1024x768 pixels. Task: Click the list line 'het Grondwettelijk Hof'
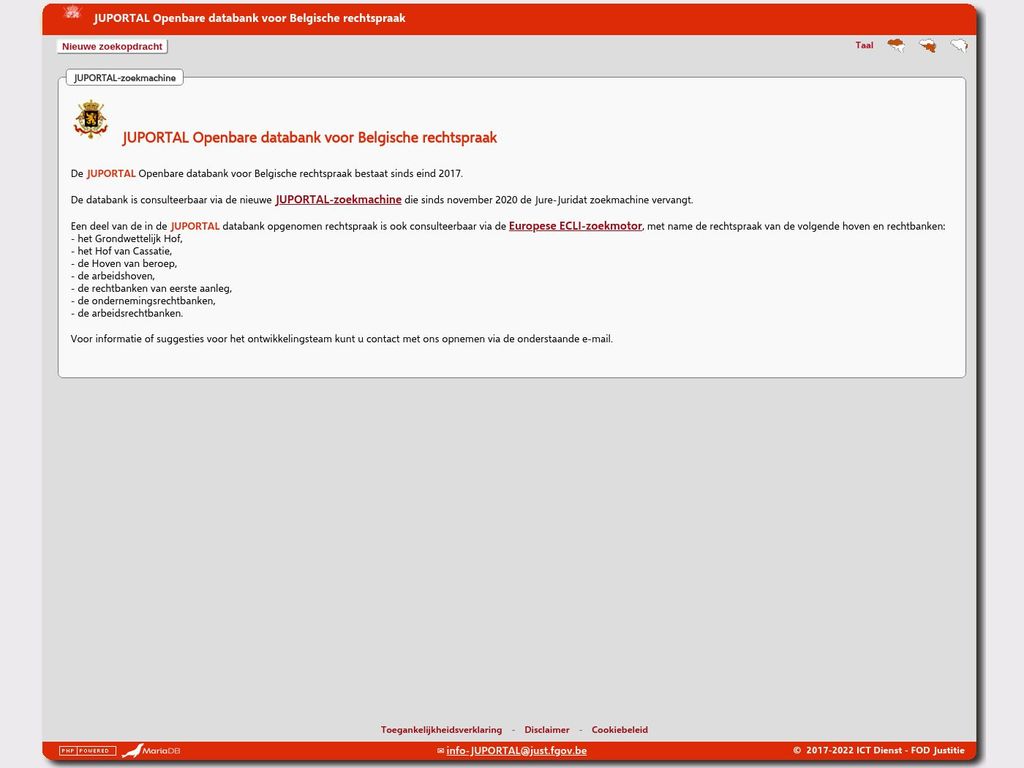coord(127,239)
